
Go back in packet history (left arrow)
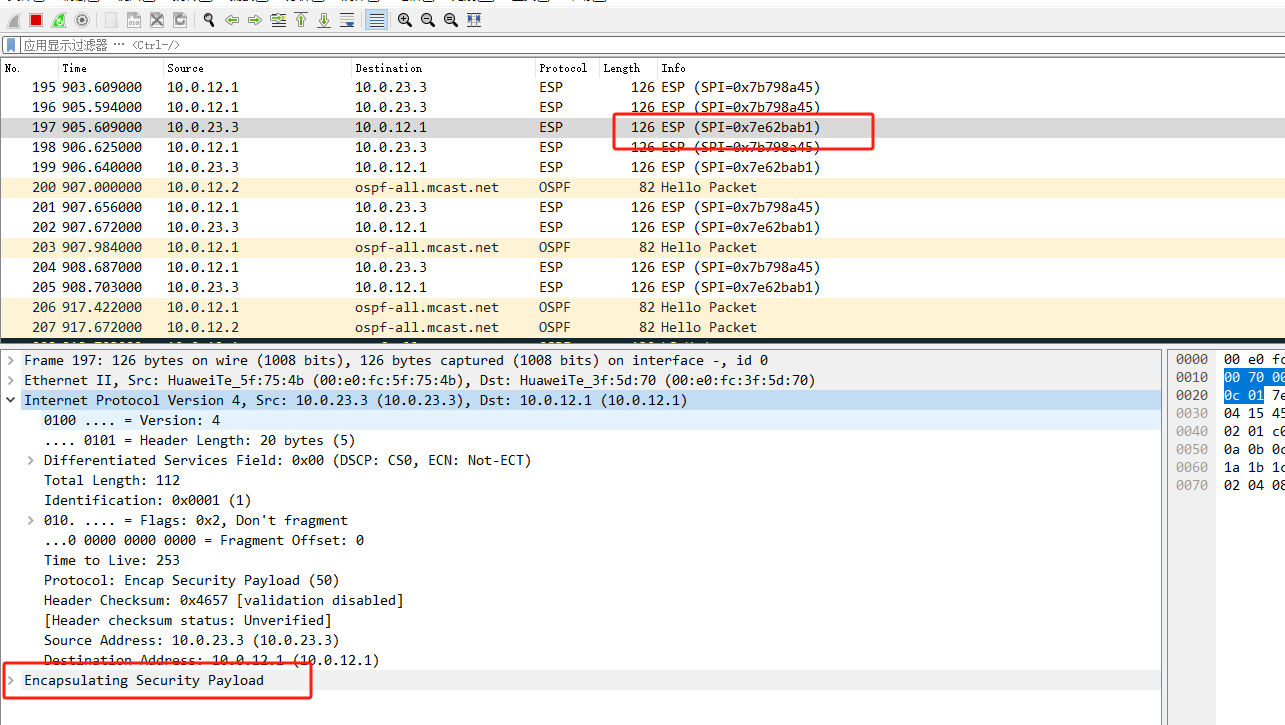tap(232, 20)
